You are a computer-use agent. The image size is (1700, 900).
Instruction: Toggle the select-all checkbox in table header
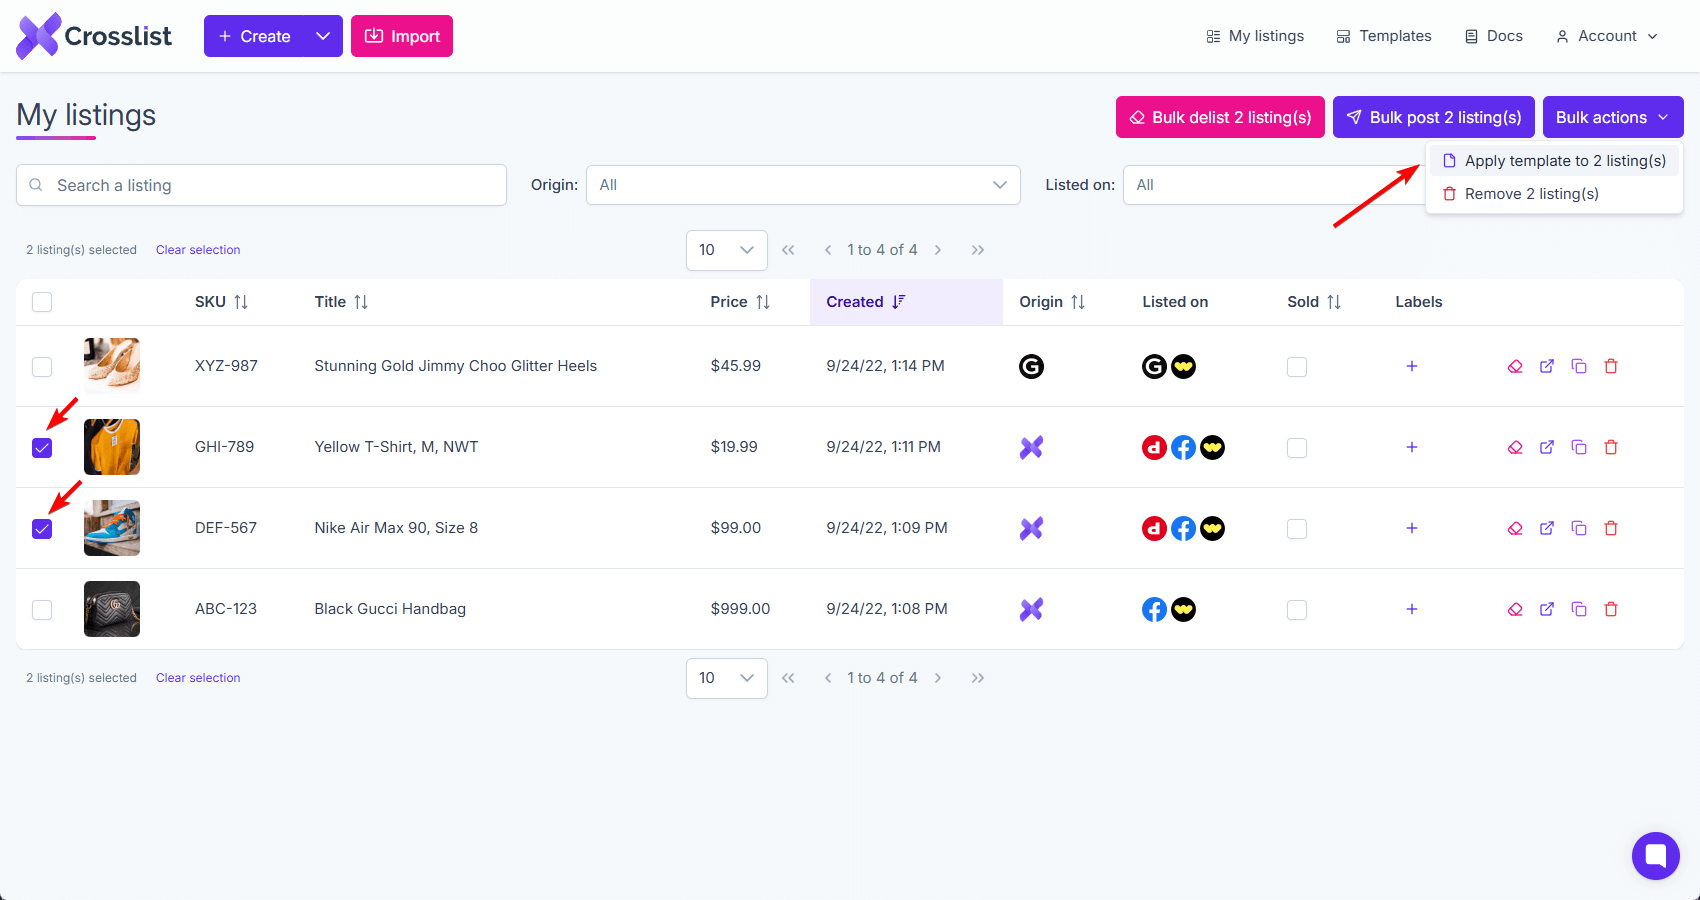tap(42, 302)
